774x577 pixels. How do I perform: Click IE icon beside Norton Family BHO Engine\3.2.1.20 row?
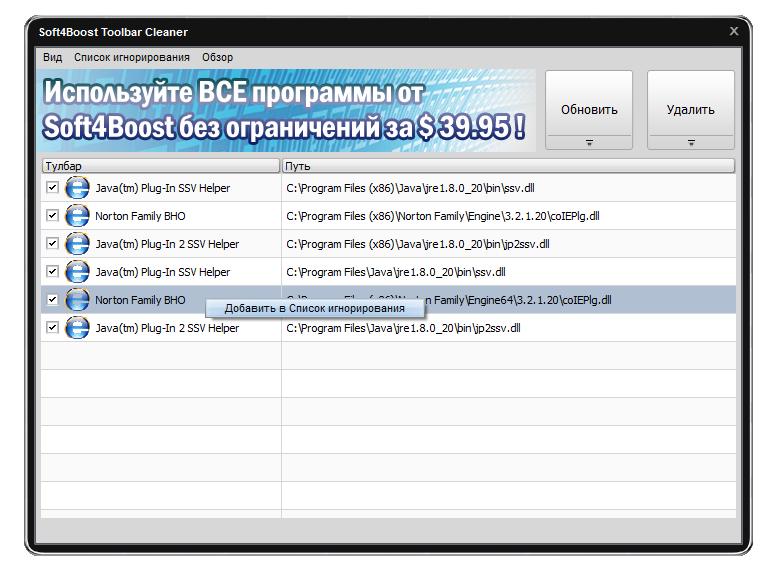click(x=77, y=216)
